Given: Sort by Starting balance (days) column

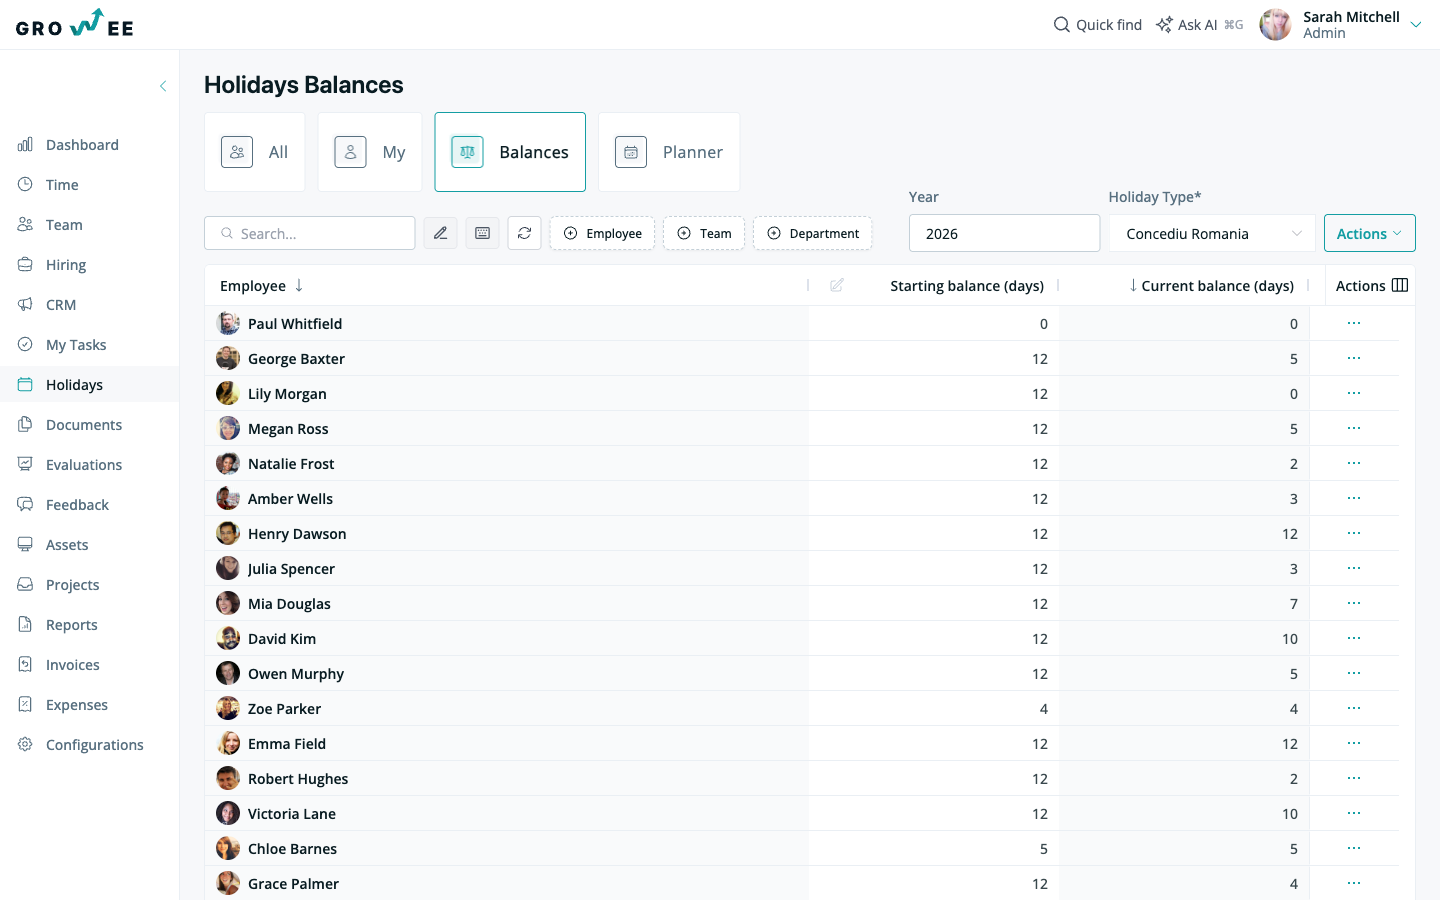Looking at the screenshot, I should click(x=967, y=286).
